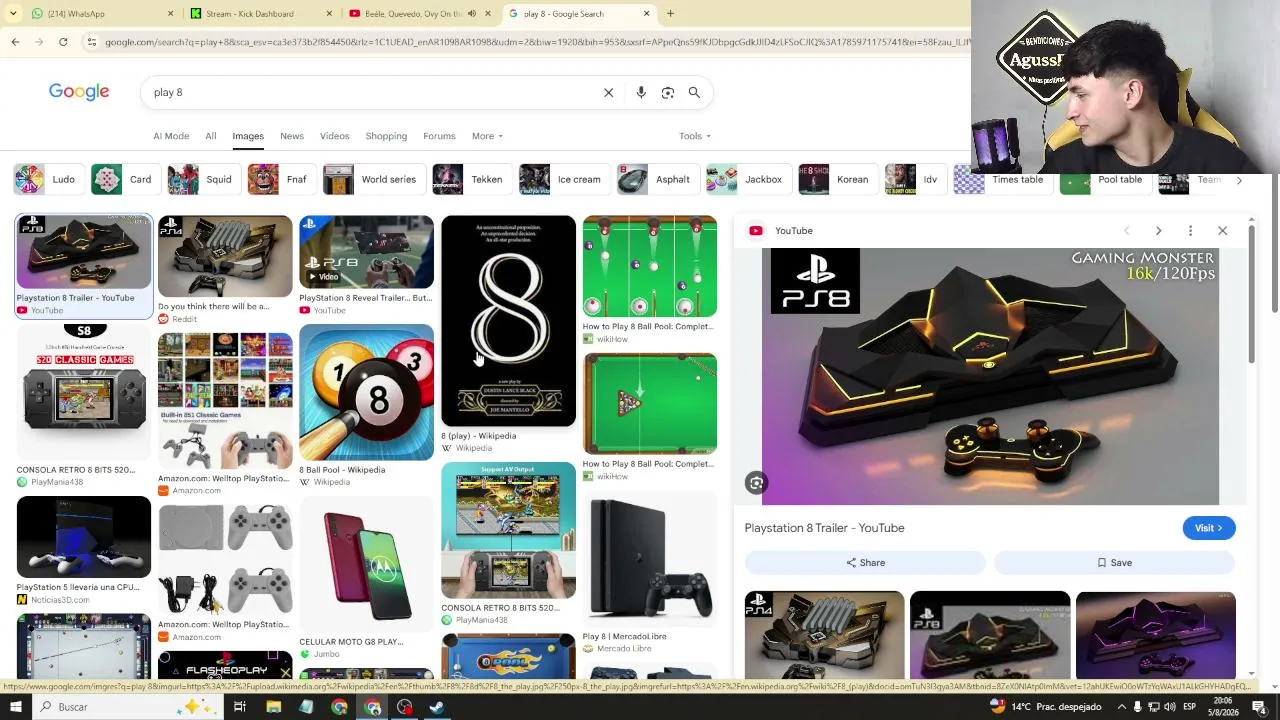Screen dimensions: 1280x720
Task: Open File Explorer from the taskbar
Action: [x=273, y=707]
